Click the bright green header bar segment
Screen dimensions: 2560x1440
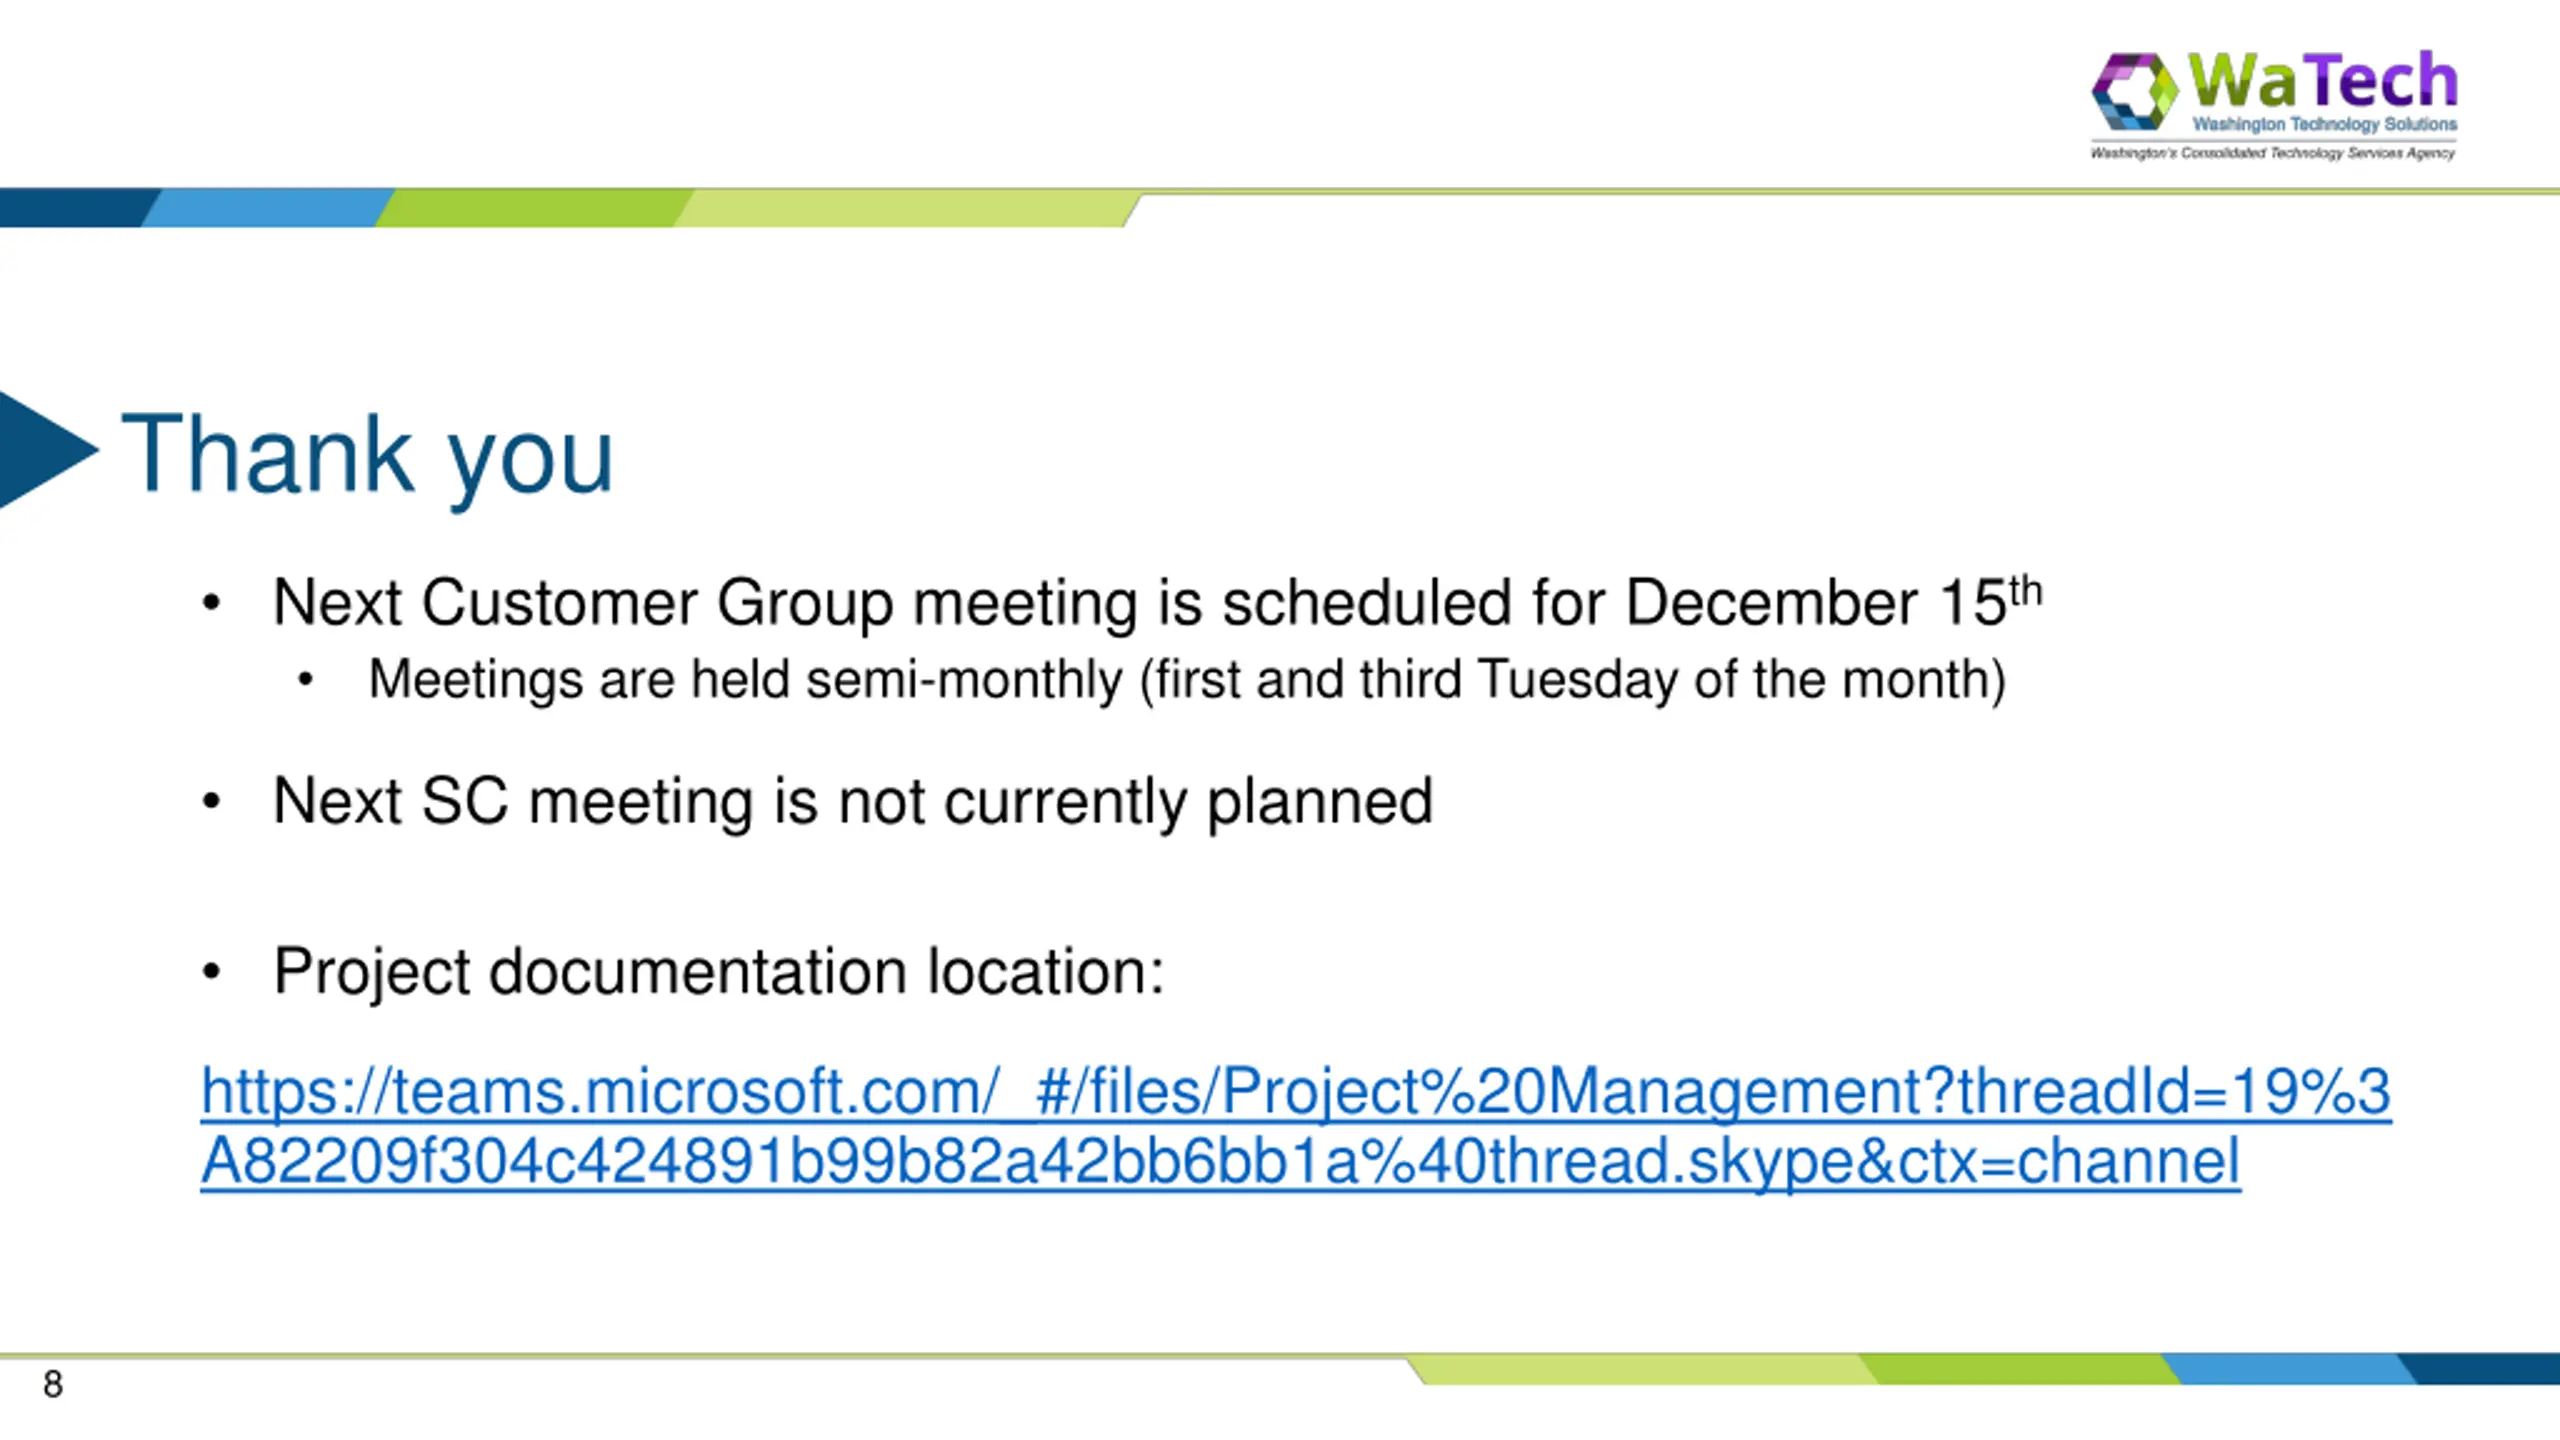(535, 208)
